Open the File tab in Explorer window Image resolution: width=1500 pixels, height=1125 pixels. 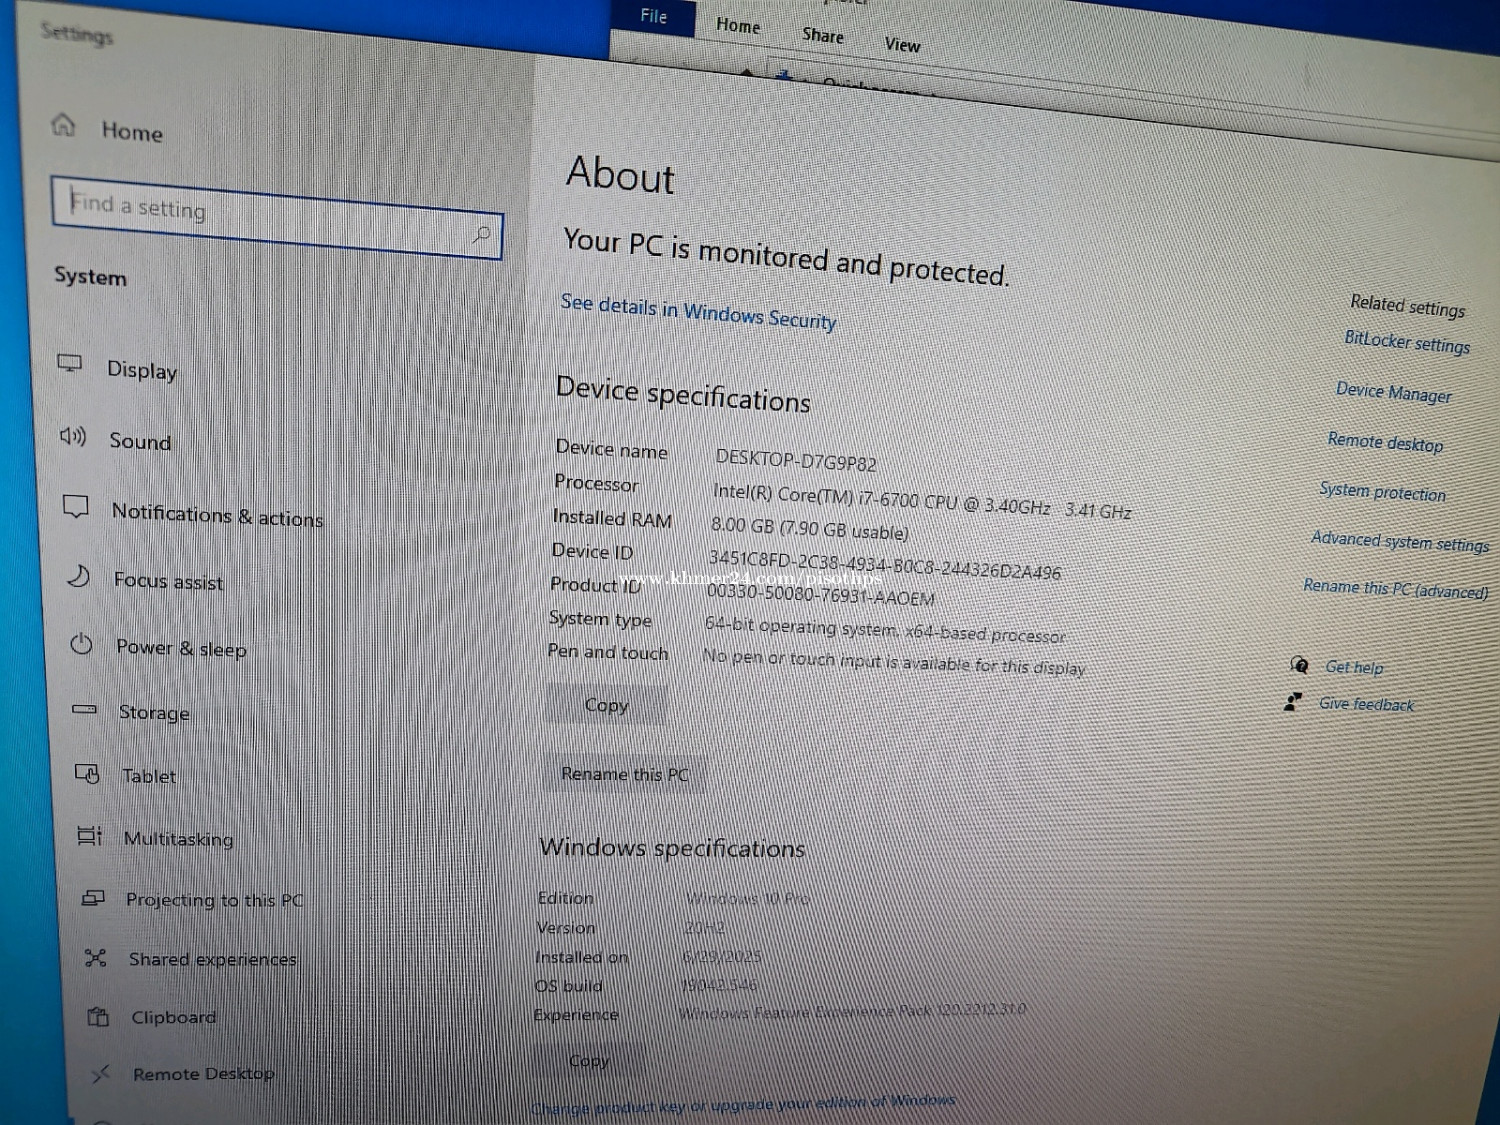coord(653,16)
